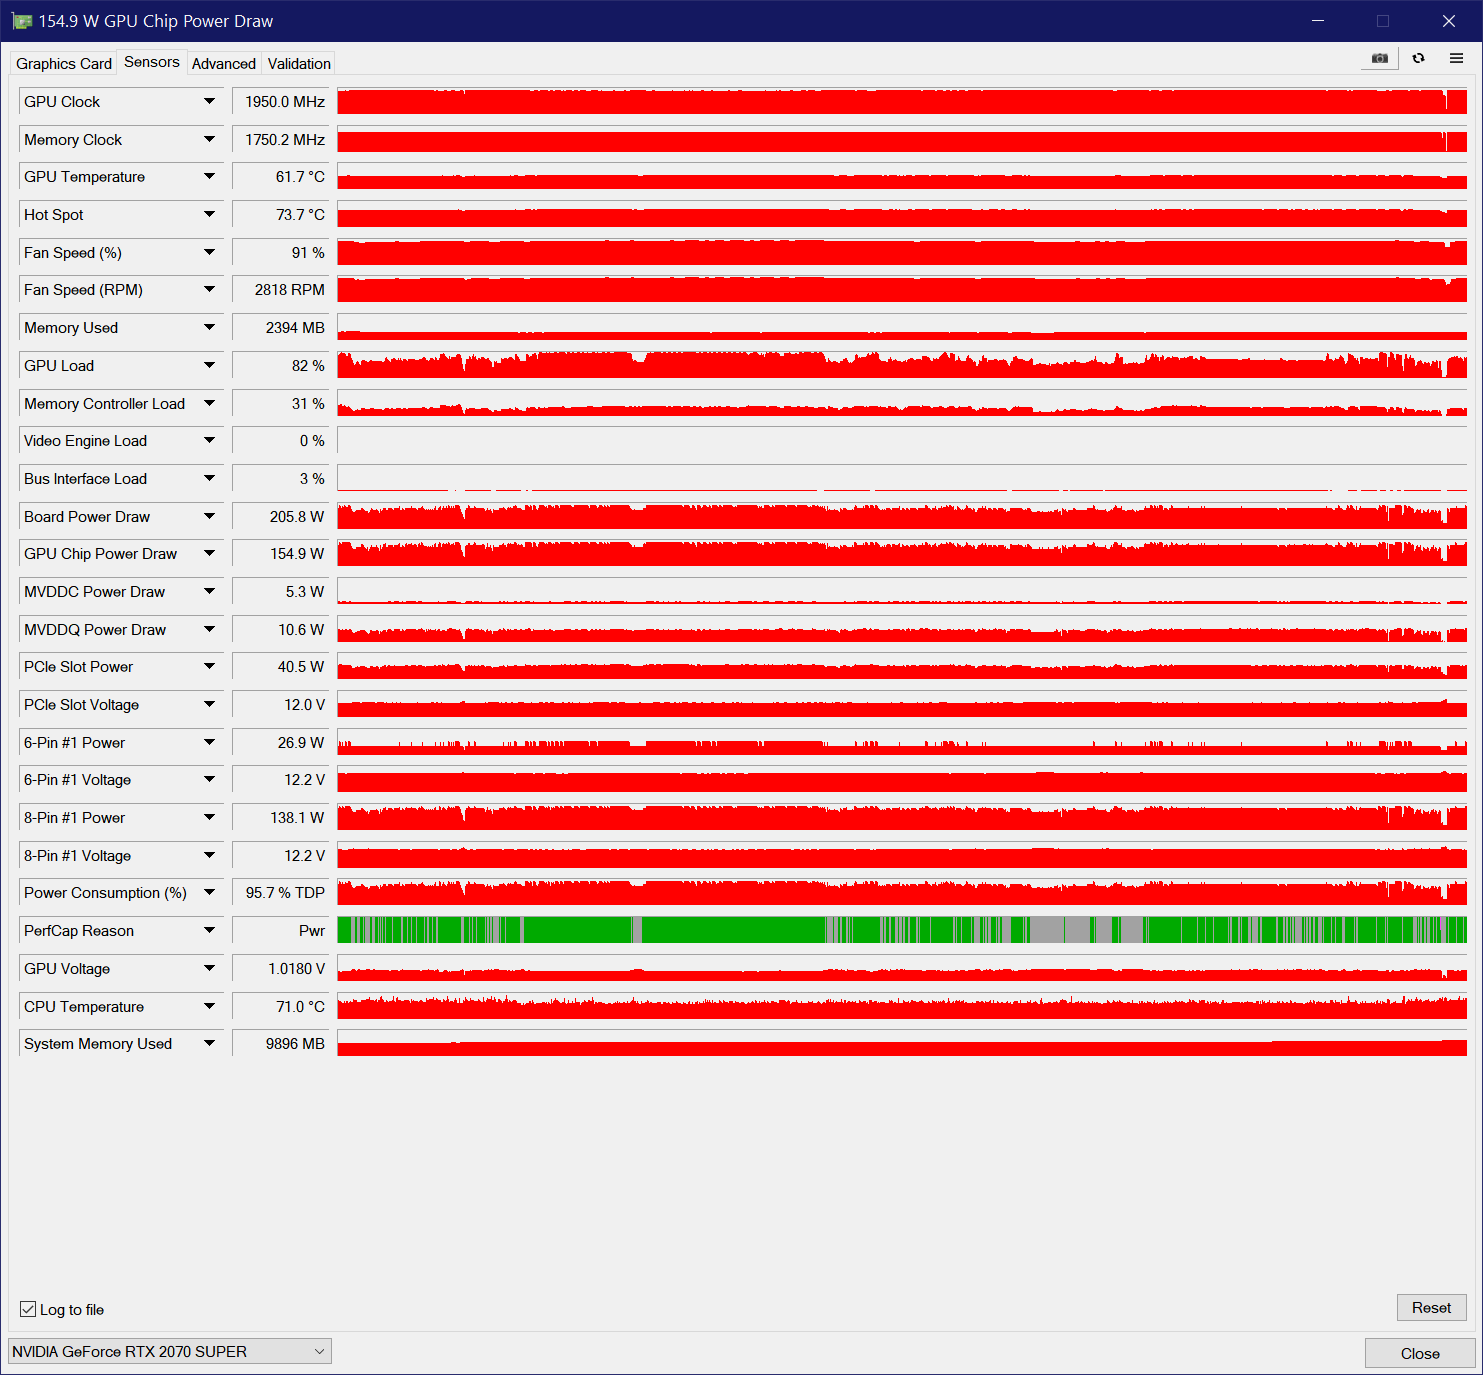The image size is (1483, 1375).
Task: Select the NVIDIA GeForce RTX 2070 SUPER combo box
Action: pyautogui.click(x=170, y=1351)
